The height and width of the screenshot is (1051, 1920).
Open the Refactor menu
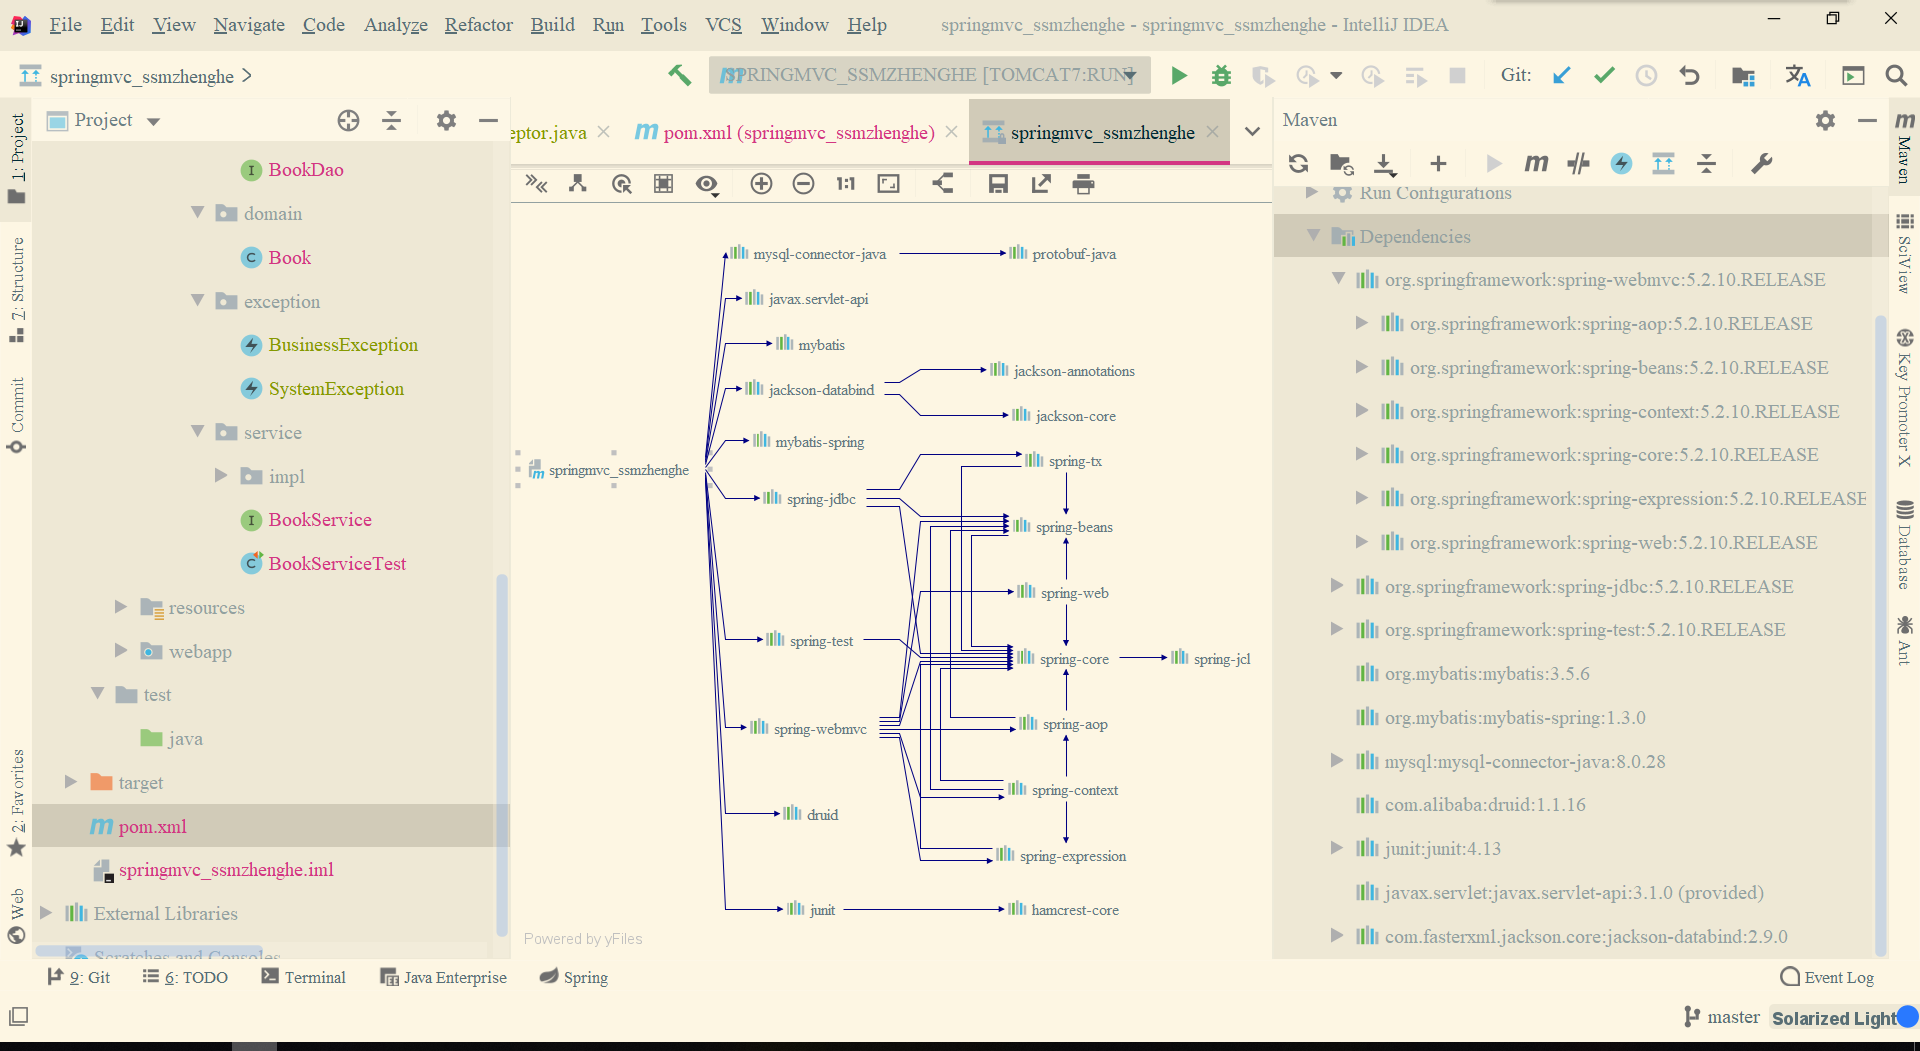(x=478, y=25)
